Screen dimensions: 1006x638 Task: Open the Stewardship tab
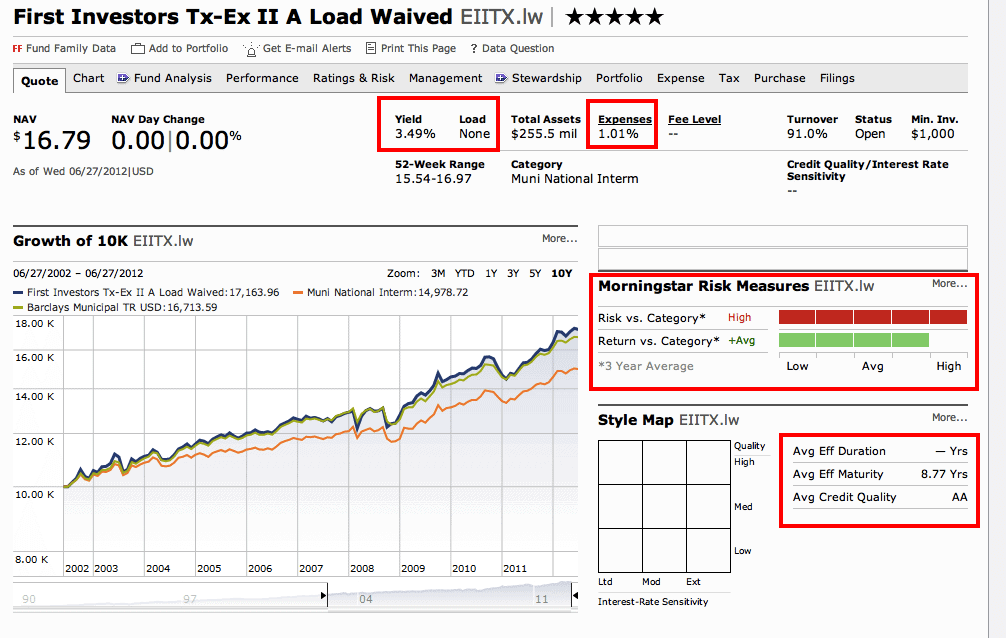point(547,78)
